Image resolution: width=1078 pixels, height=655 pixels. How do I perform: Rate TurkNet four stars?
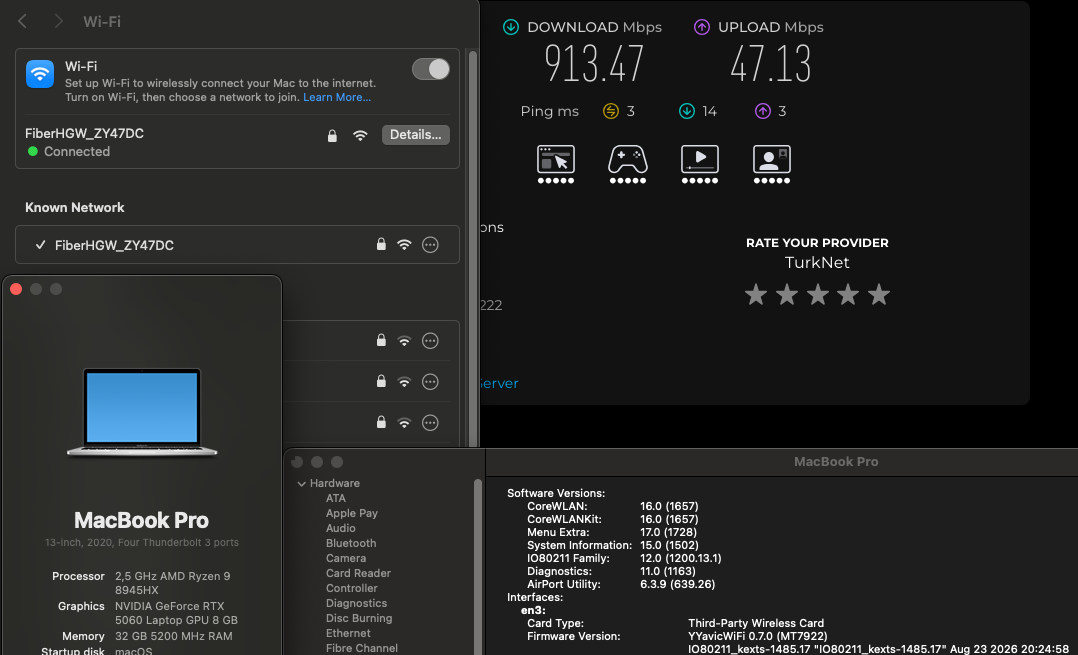[848, 295]
